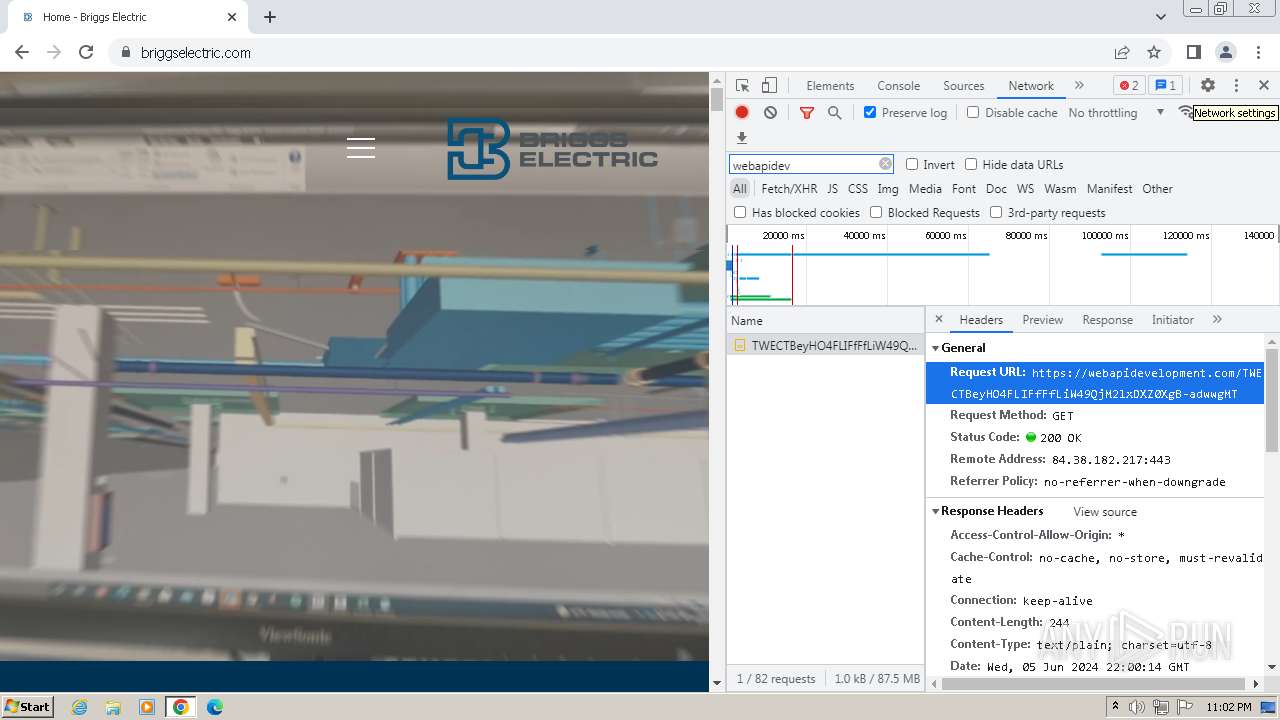Show more DevTools panels chevron
The width and height of the screenshot is (1280, 720).
(x=1079, y=86)
